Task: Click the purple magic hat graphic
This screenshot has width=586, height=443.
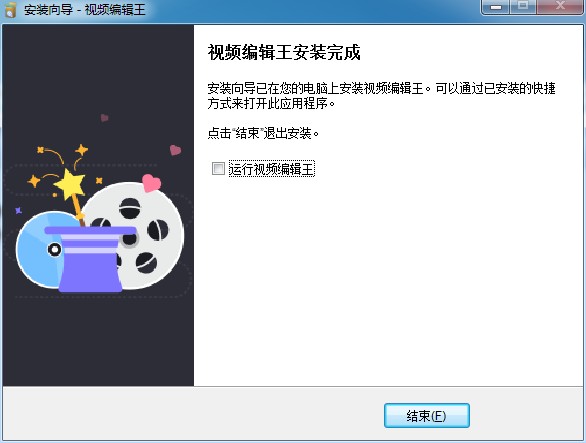Action: pos(90,259)
